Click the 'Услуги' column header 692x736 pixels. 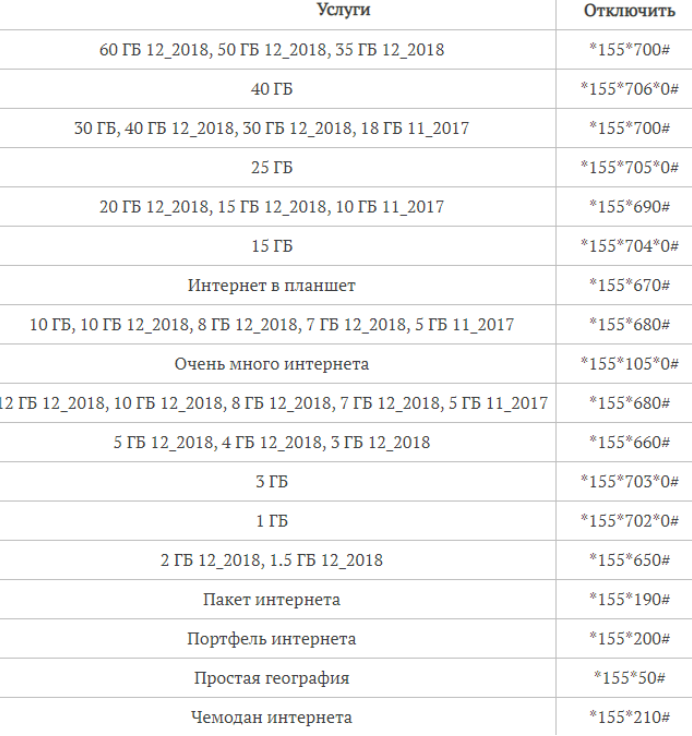click(x=343, y=10)
